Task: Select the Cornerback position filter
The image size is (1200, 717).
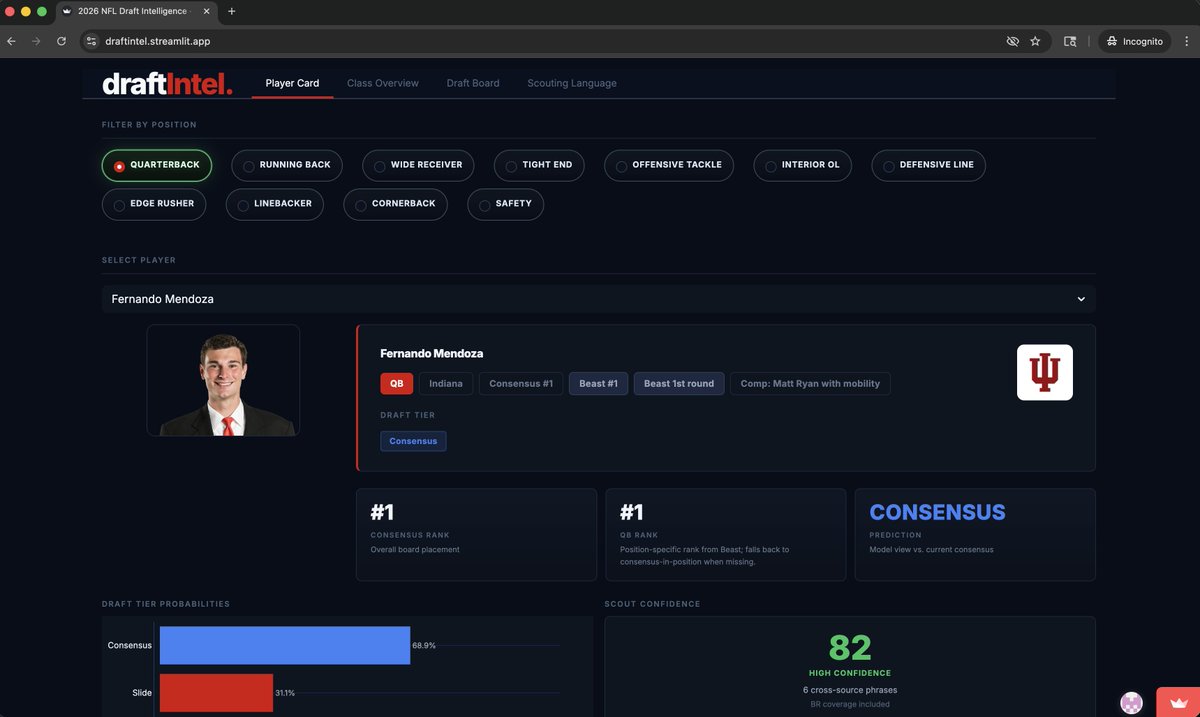Action: click(x=395, y=204)
